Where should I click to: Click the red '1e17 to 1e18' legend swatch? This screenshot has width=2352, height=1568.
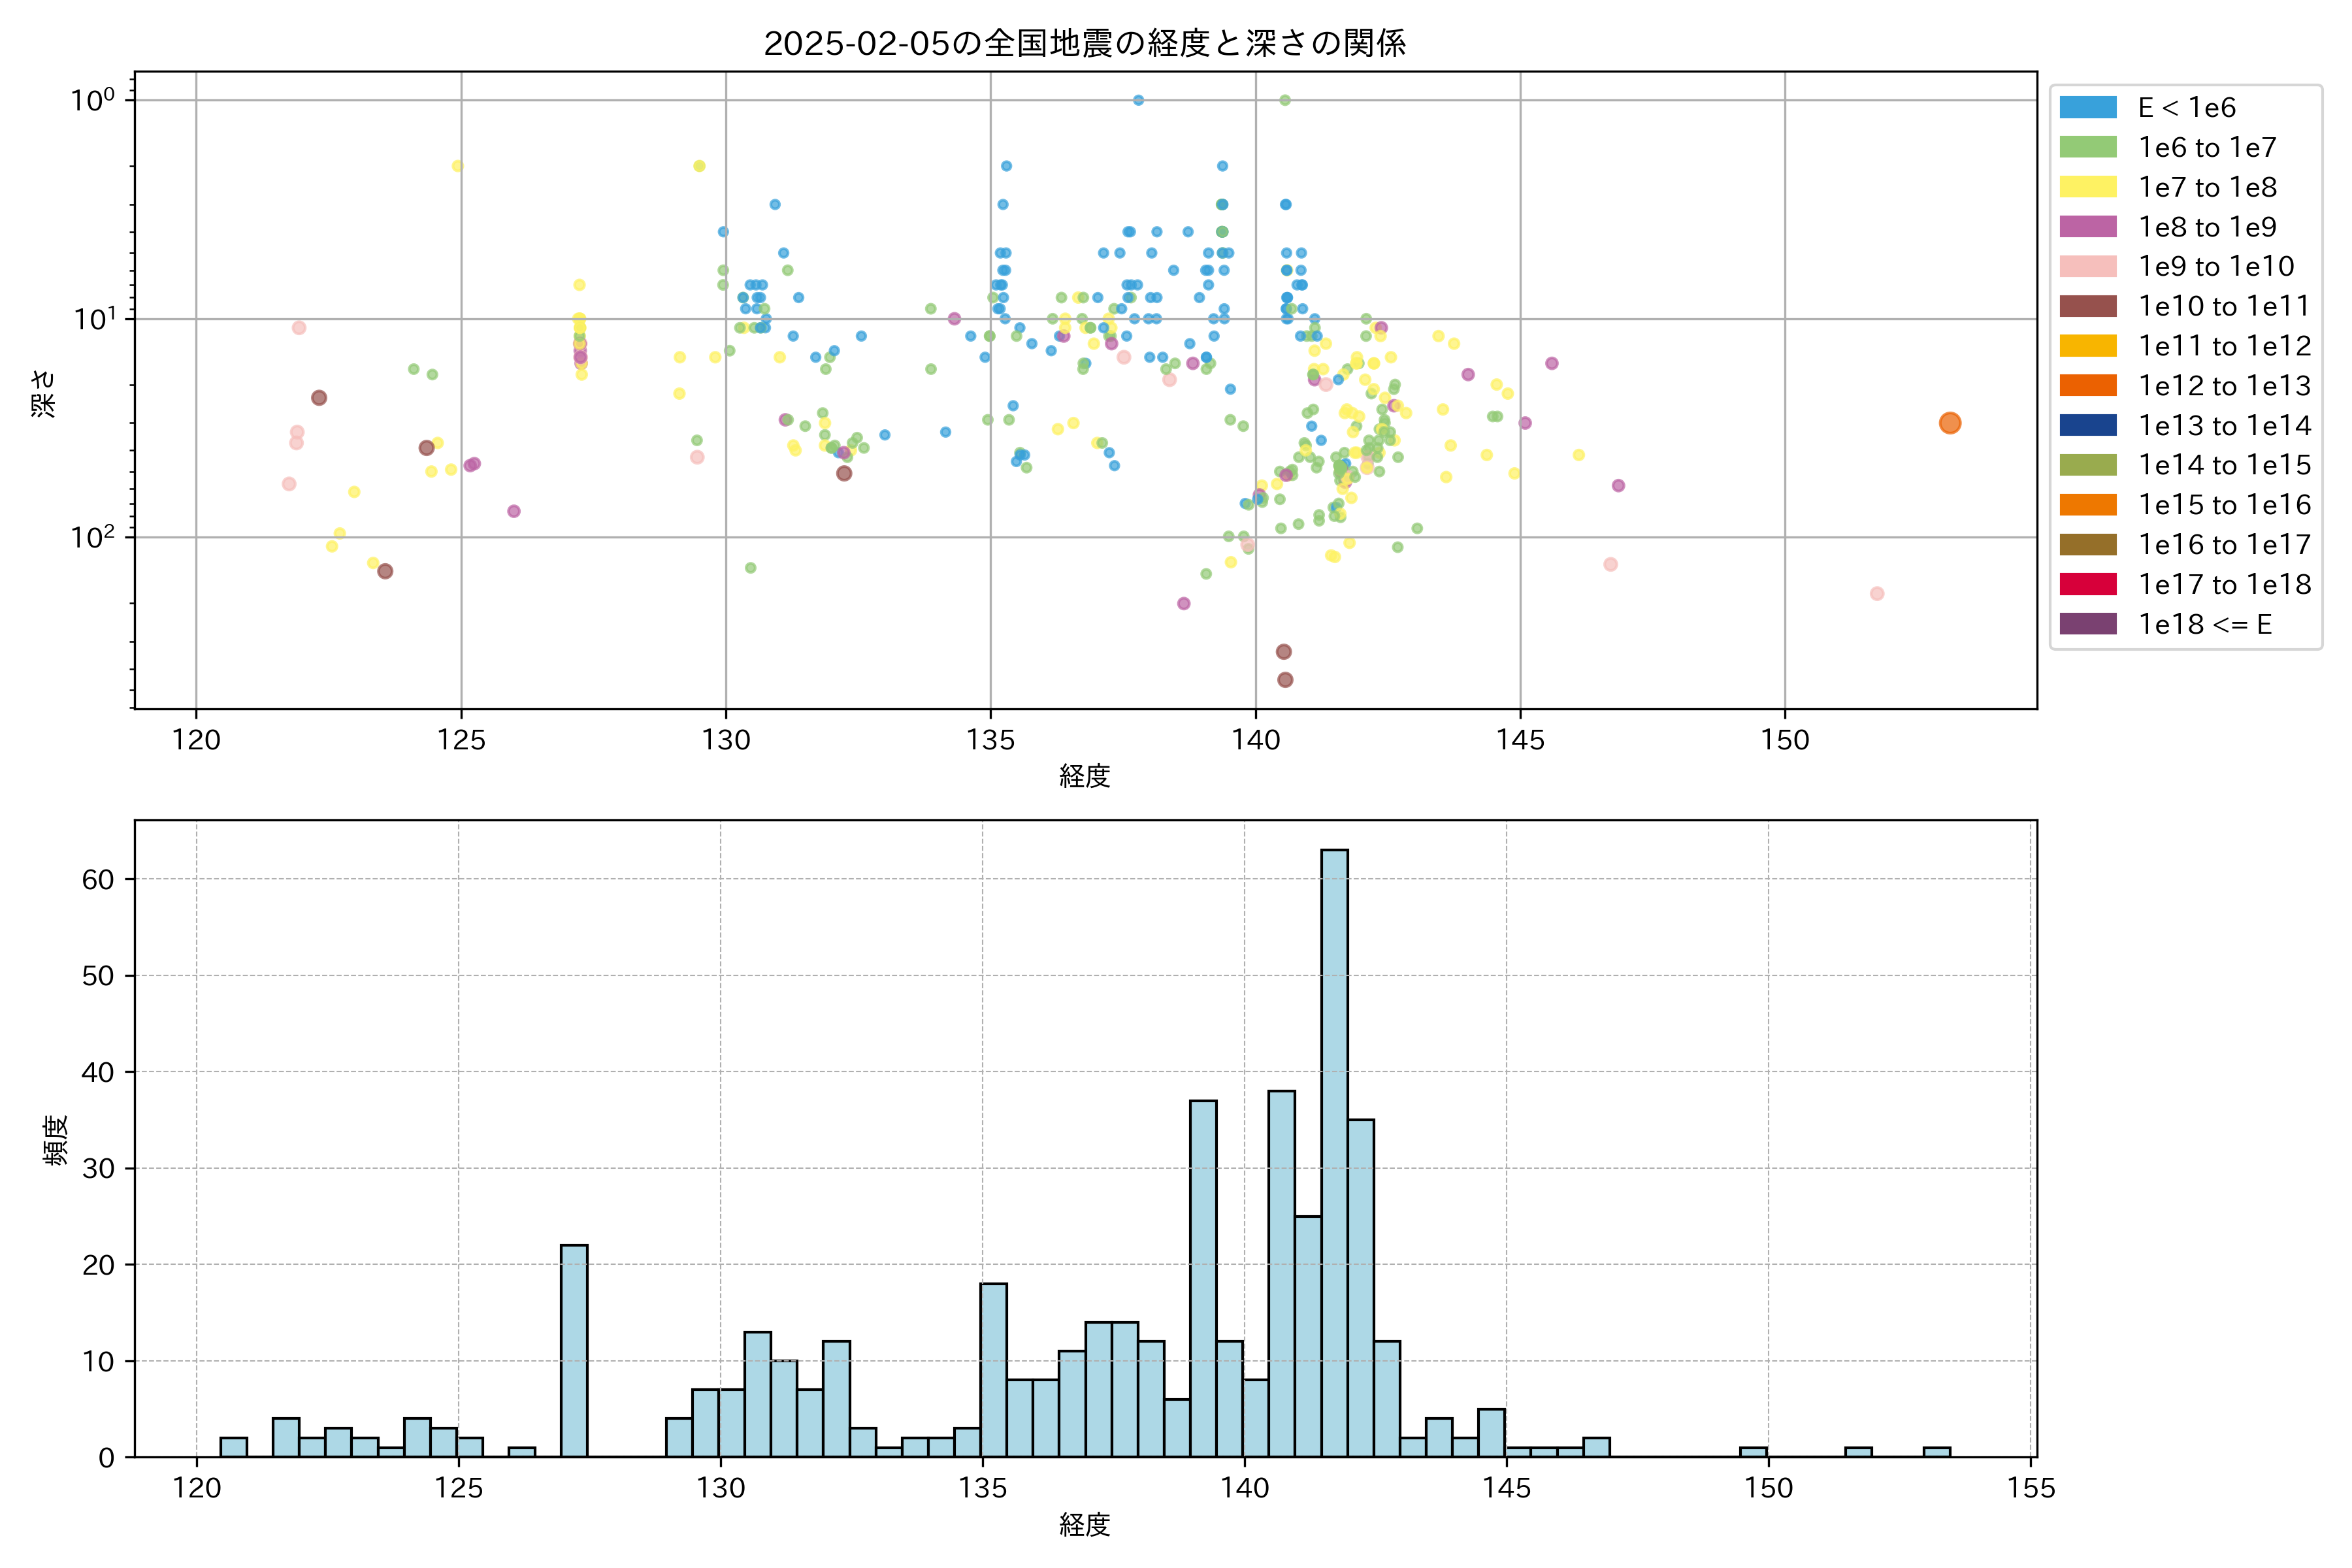tap(2087, 584)
